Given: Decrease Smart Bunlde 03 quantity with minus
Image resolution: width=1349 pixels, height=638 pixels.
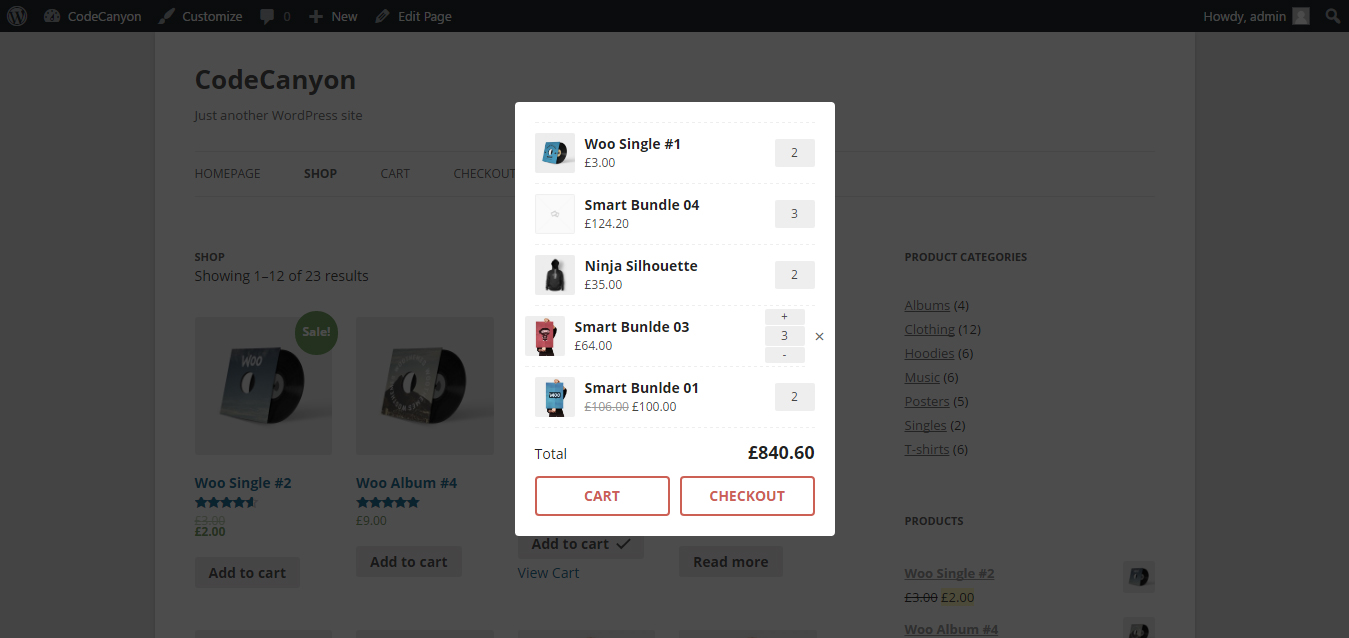Looking at the screenshot, I should pyautogui.click(x=784, y=355).
